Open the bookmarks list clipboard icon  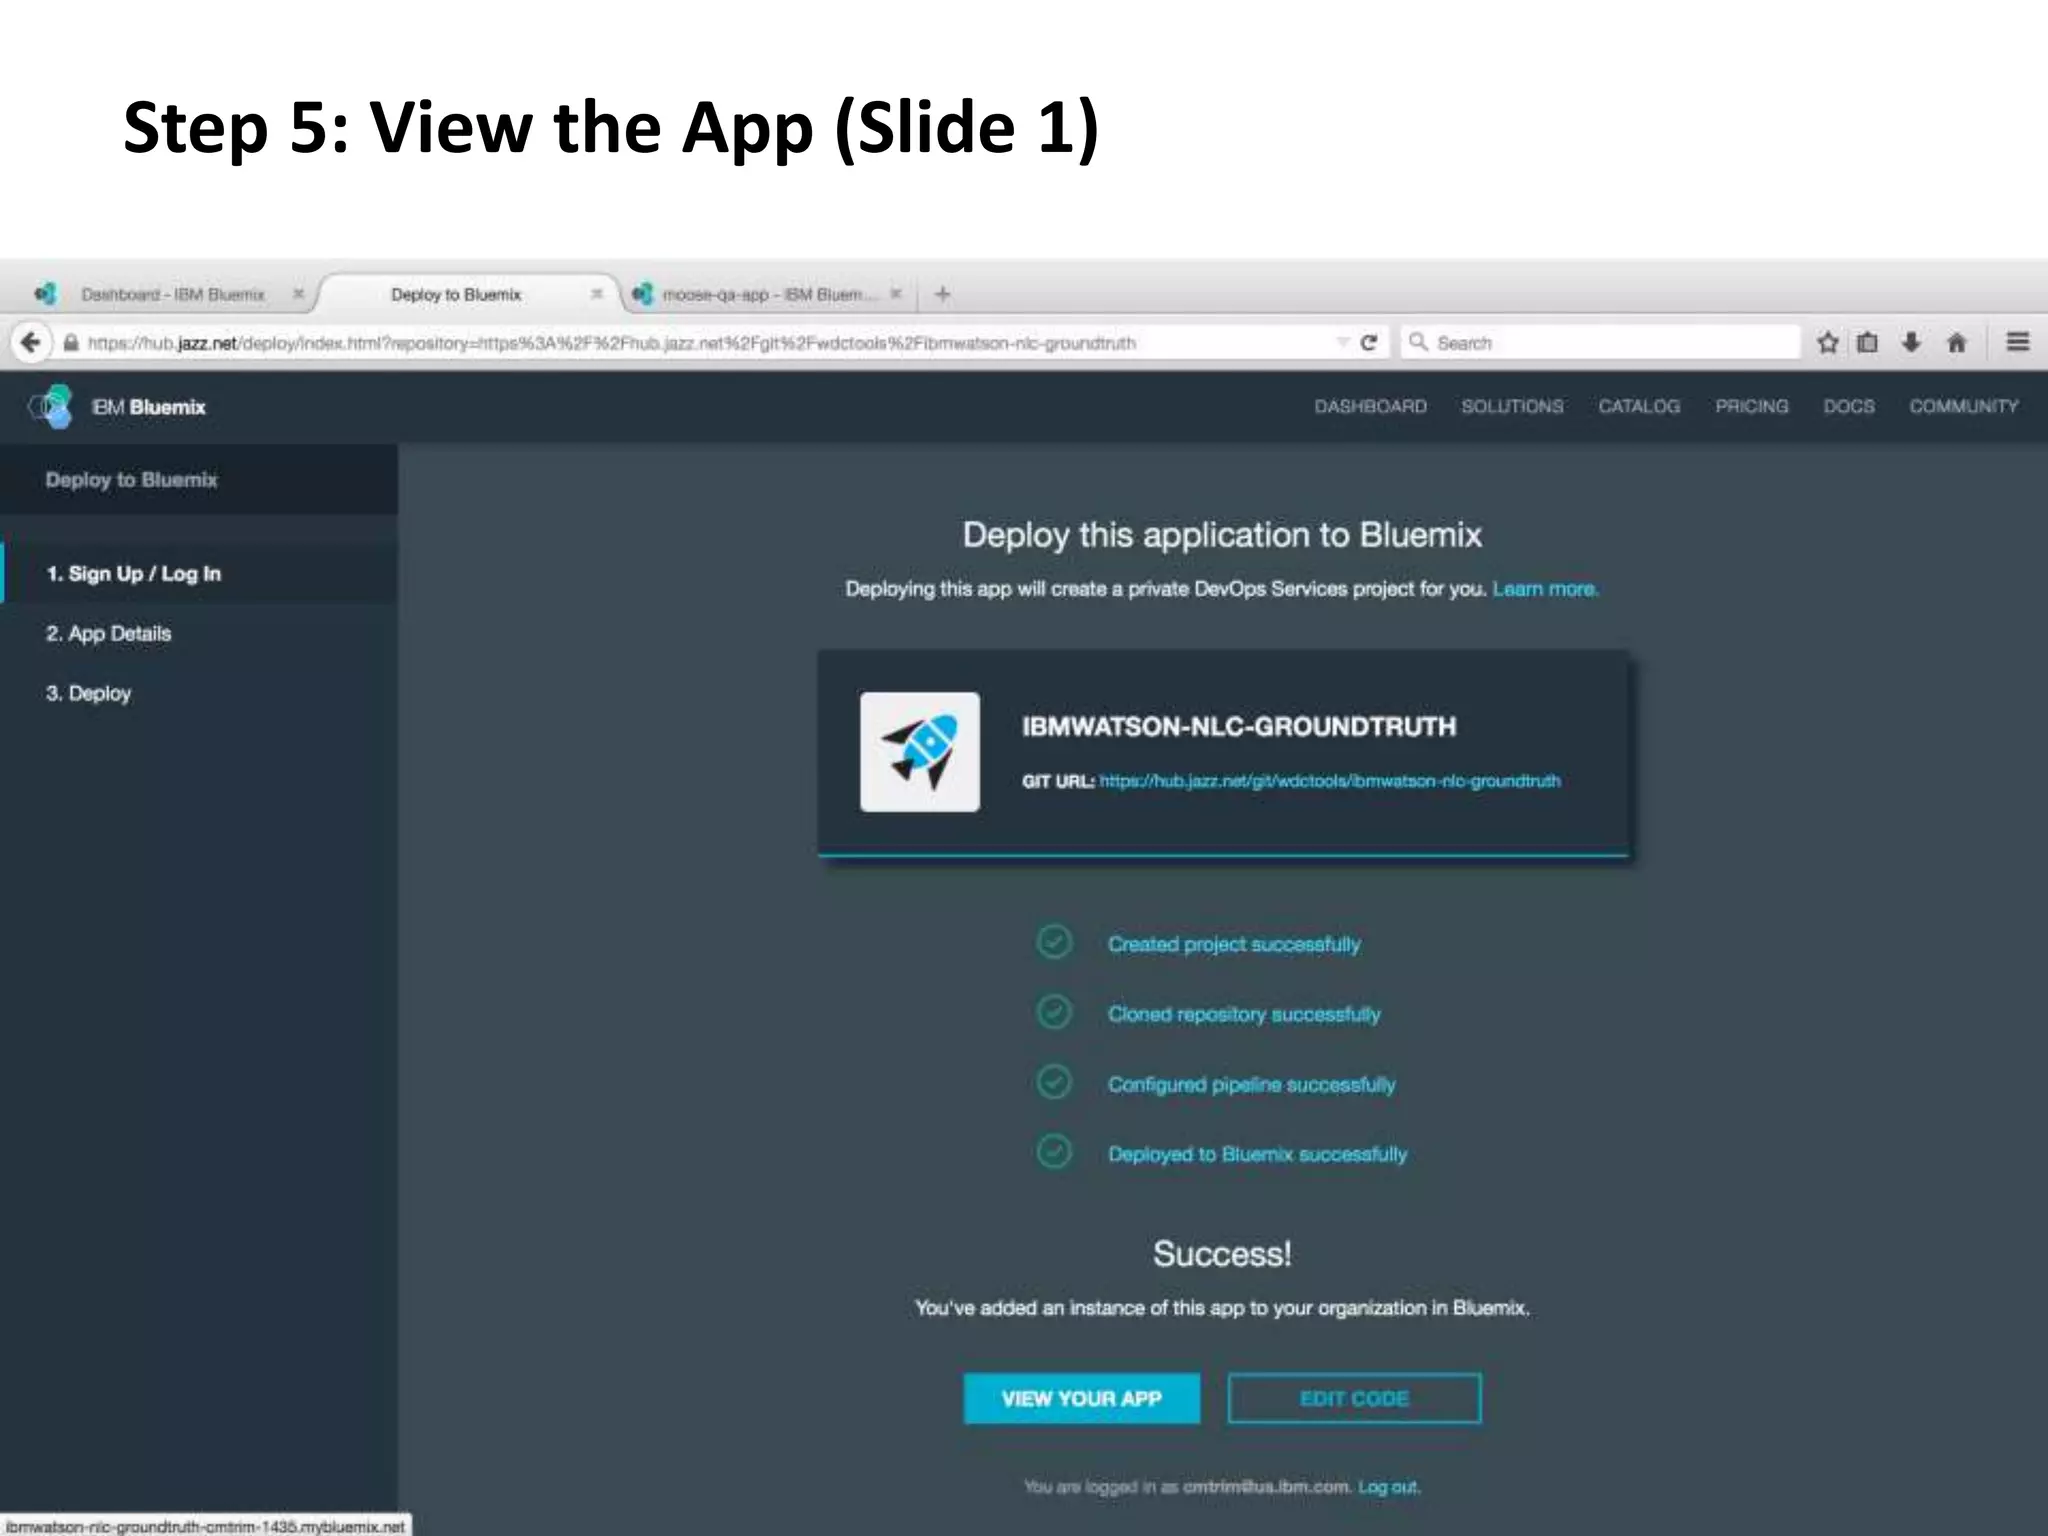(1867, 343)
